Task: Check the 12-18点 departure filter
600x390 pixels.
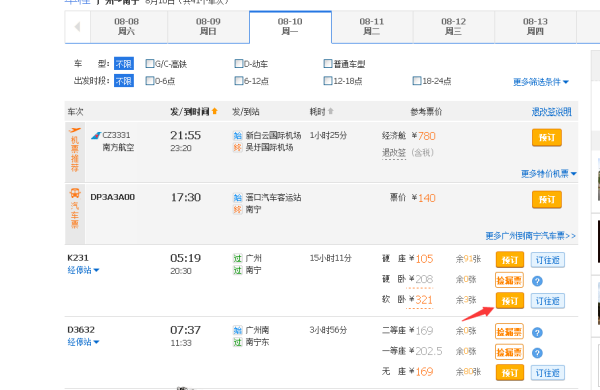Action: 328,81
